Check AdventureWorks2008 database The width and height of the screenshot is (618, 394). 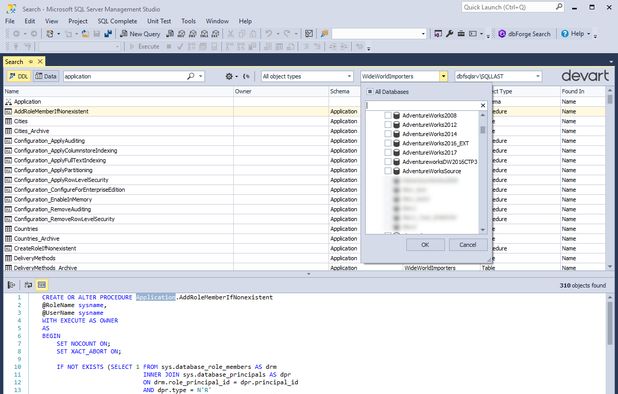388,115
